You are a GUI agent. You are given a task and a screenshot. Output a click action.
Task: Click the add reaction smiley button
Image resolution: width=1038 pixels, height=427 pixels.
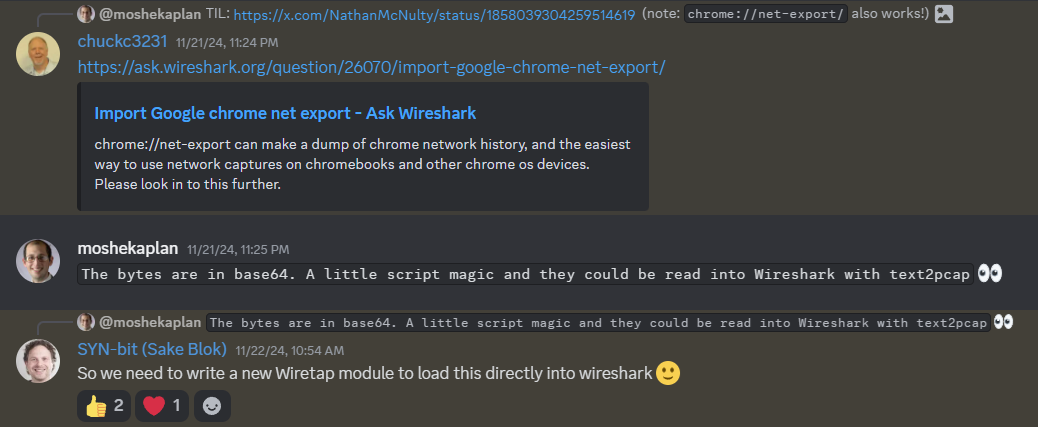212,406
